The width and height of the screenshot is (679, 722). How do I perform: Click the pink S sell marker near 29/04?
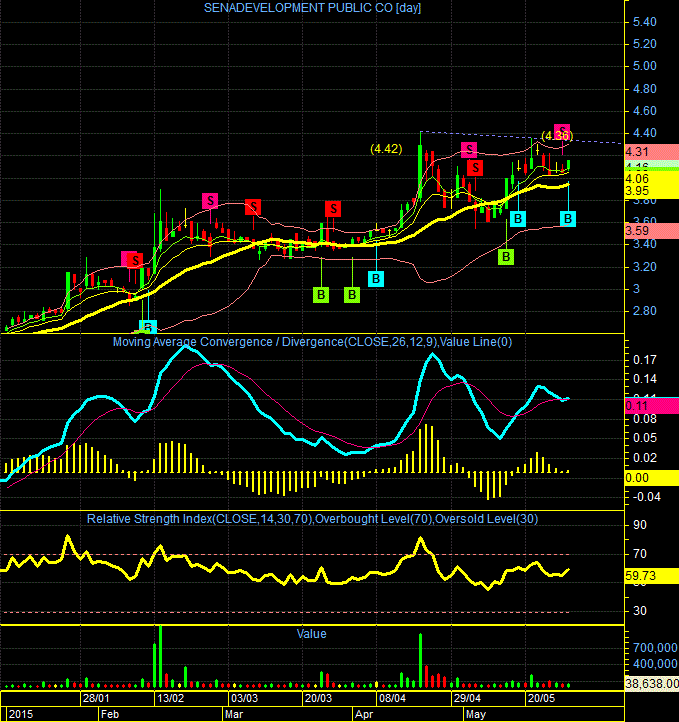[x=469, y=150]
